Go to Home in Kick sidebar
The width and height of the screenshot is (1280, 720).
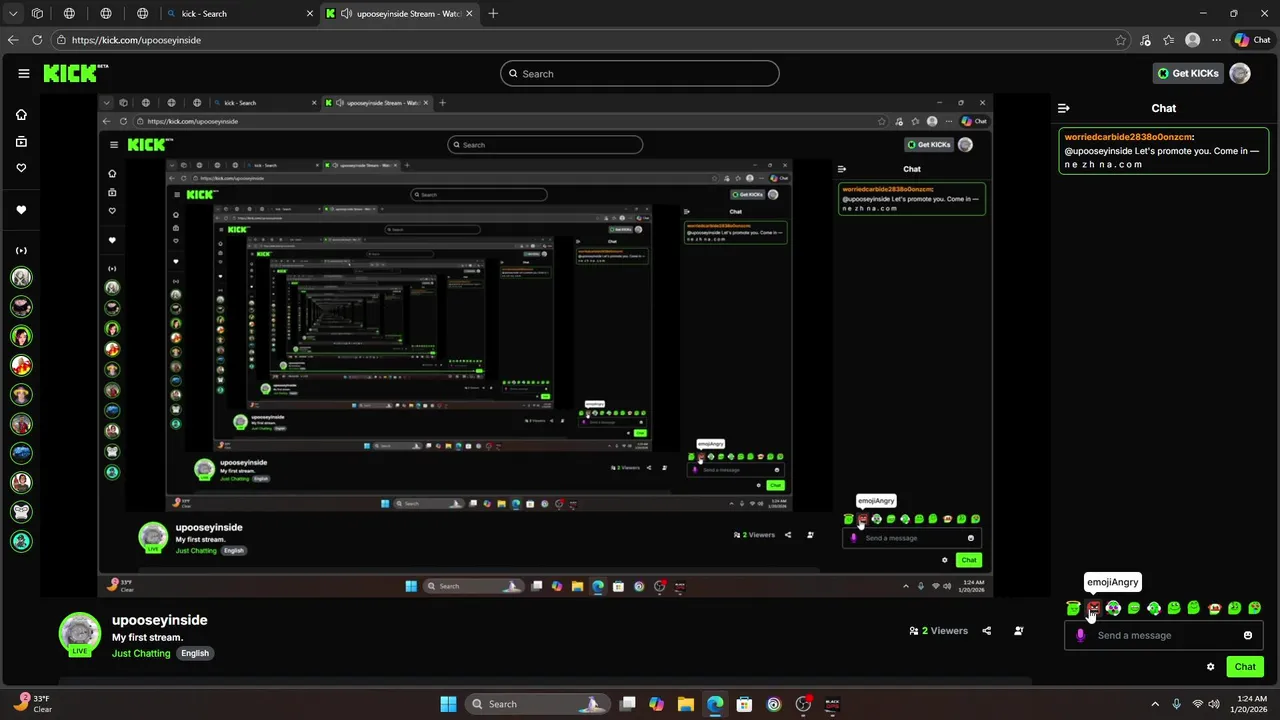tap(21, 114)
